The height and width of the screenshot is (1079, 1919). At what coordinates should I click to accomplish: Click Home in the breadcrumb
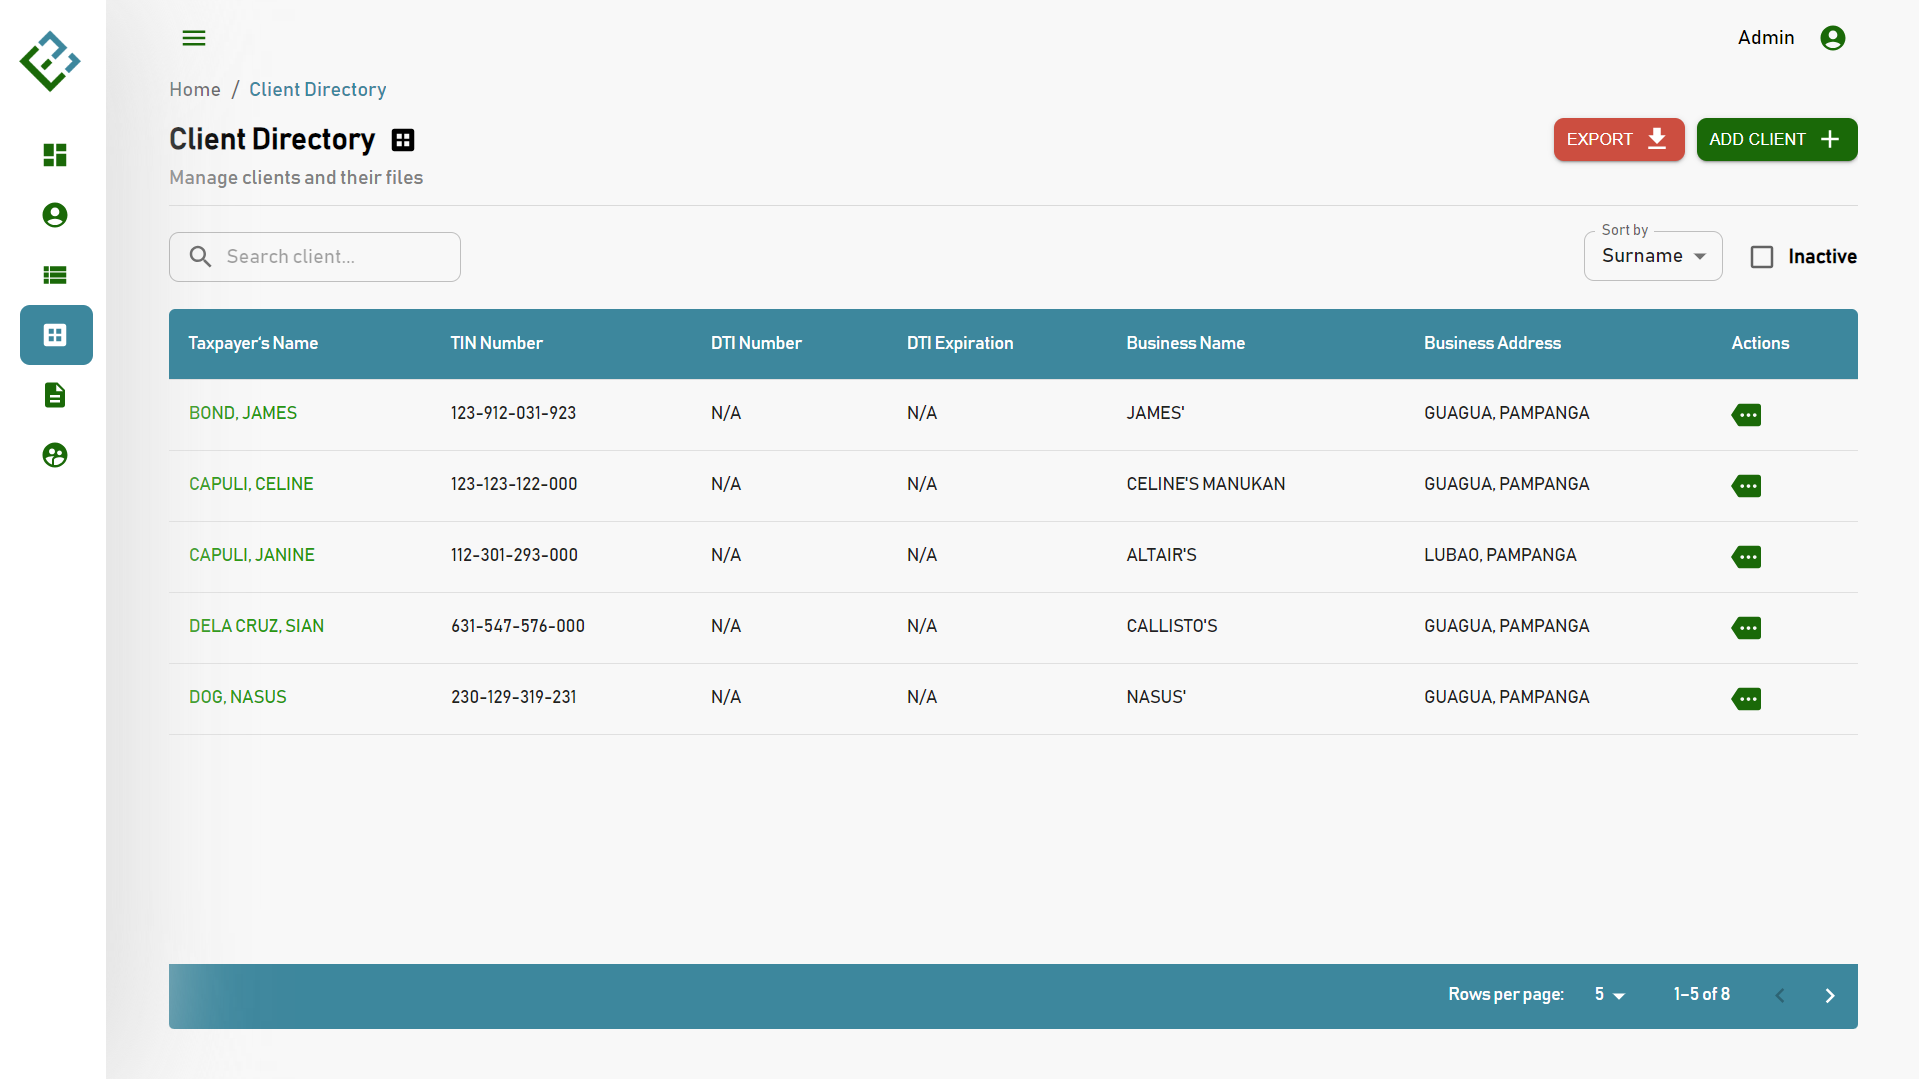pyautogui.click(x=195, y=90)
